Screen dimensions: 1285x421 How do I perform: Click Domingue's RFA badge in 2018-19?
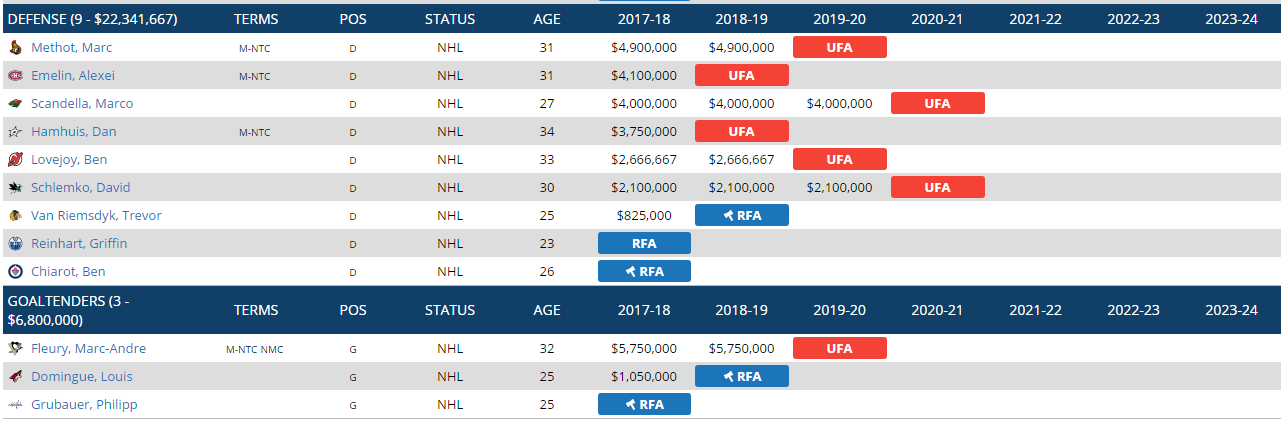click(741, 377)
